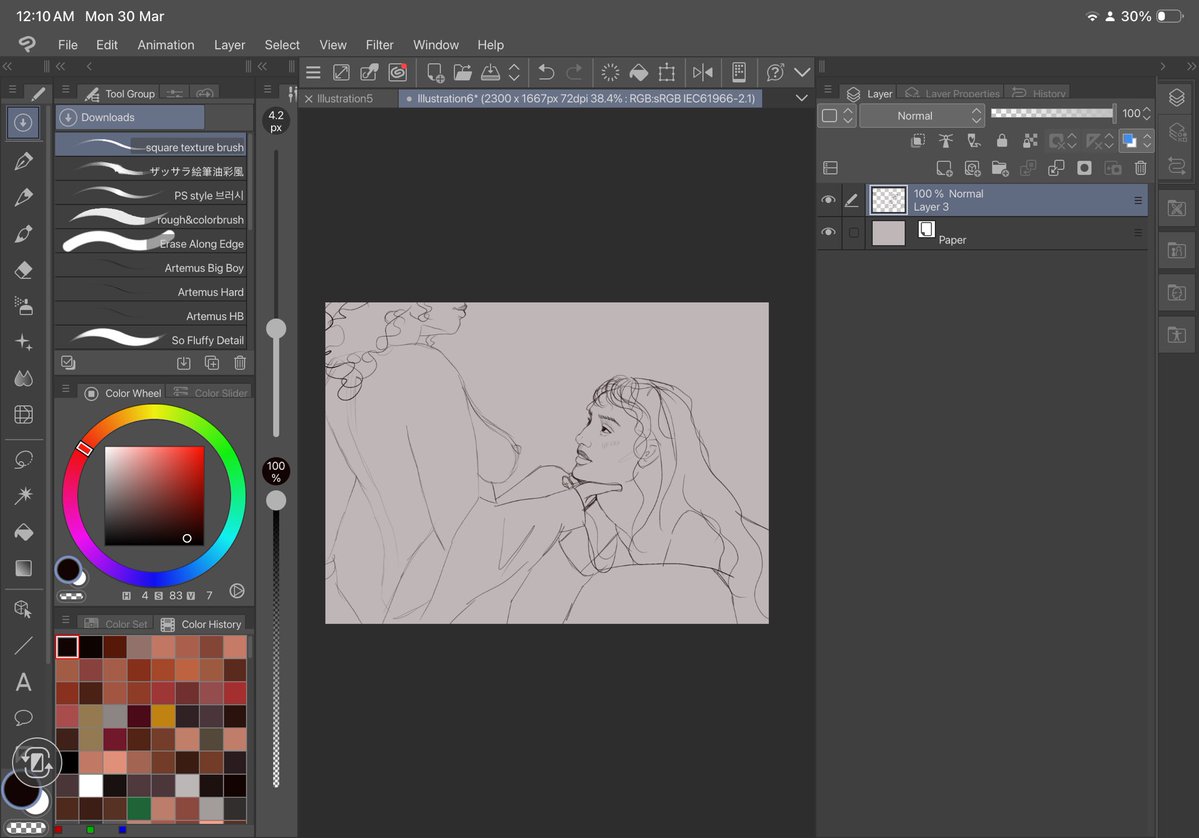Select the Blend tool droplet icon

click(x=24, y=378)
